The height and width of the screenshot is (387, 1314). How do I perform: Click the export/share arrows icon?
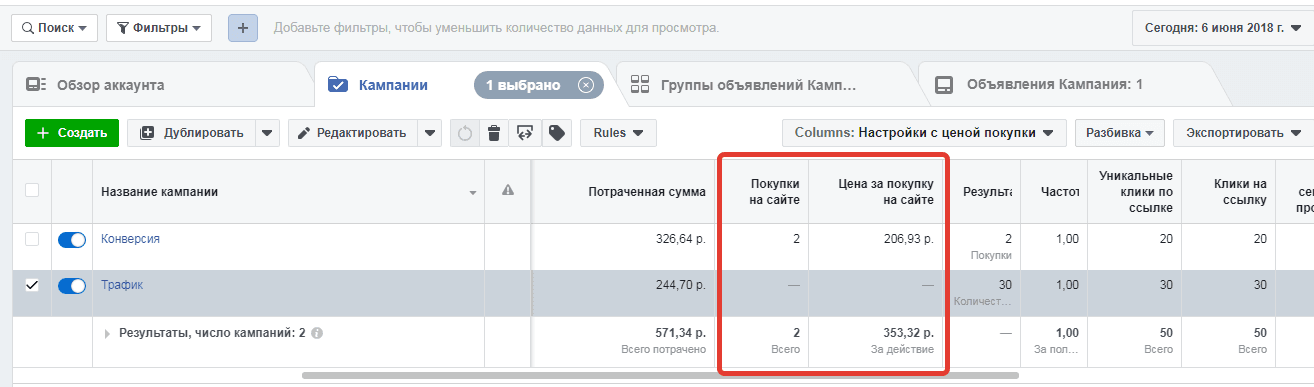[x=524, y=133]
